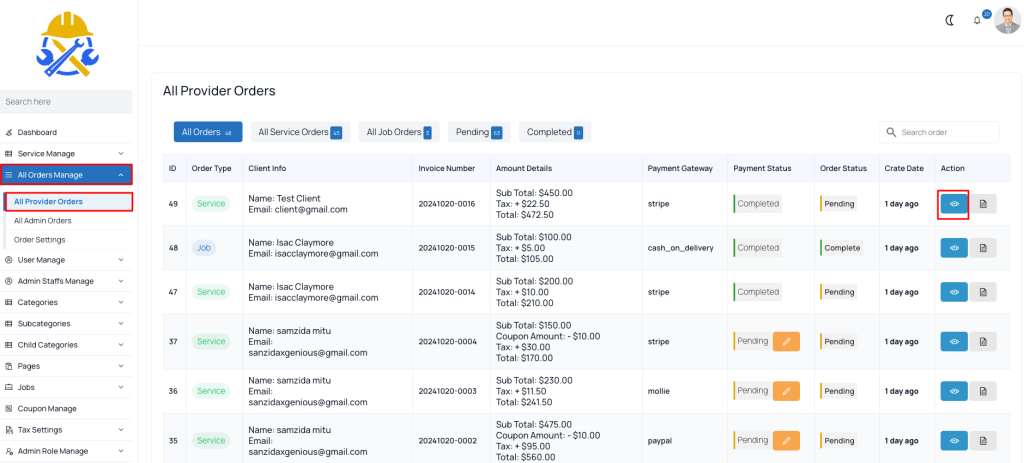Click the Job badge on order 48
Screen dimensions: 1024x463
[204, 248]
